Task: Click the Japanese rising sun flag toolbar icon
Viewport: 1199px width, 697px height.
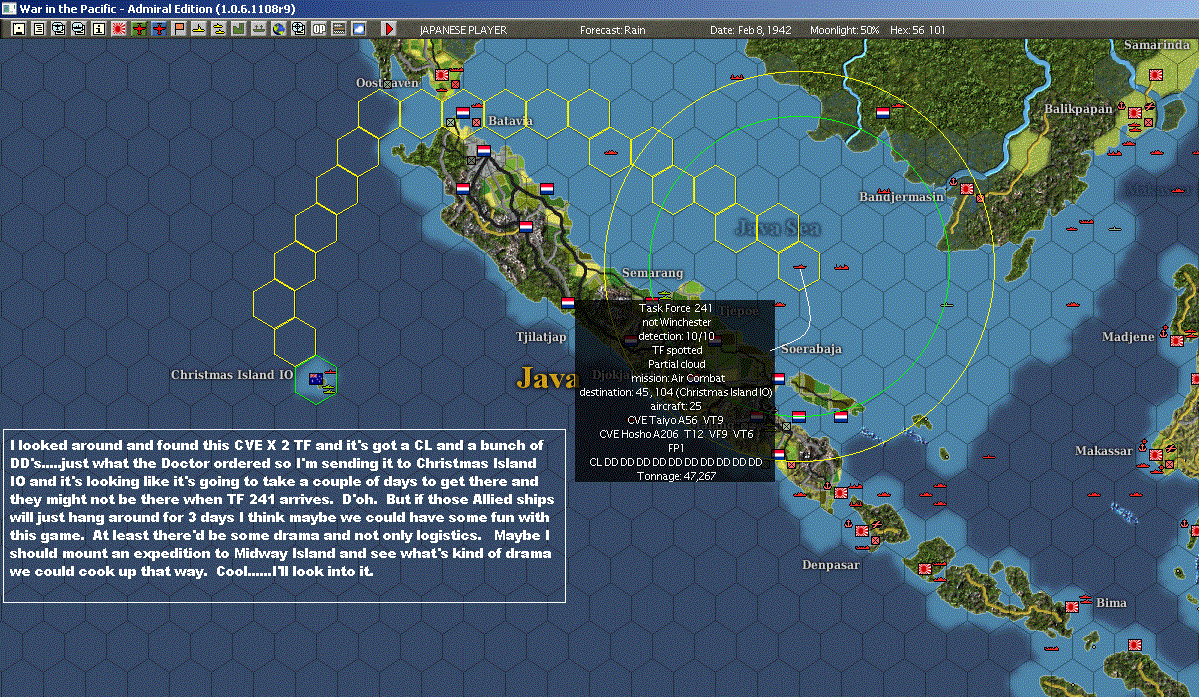Action: tap(119, 29)
